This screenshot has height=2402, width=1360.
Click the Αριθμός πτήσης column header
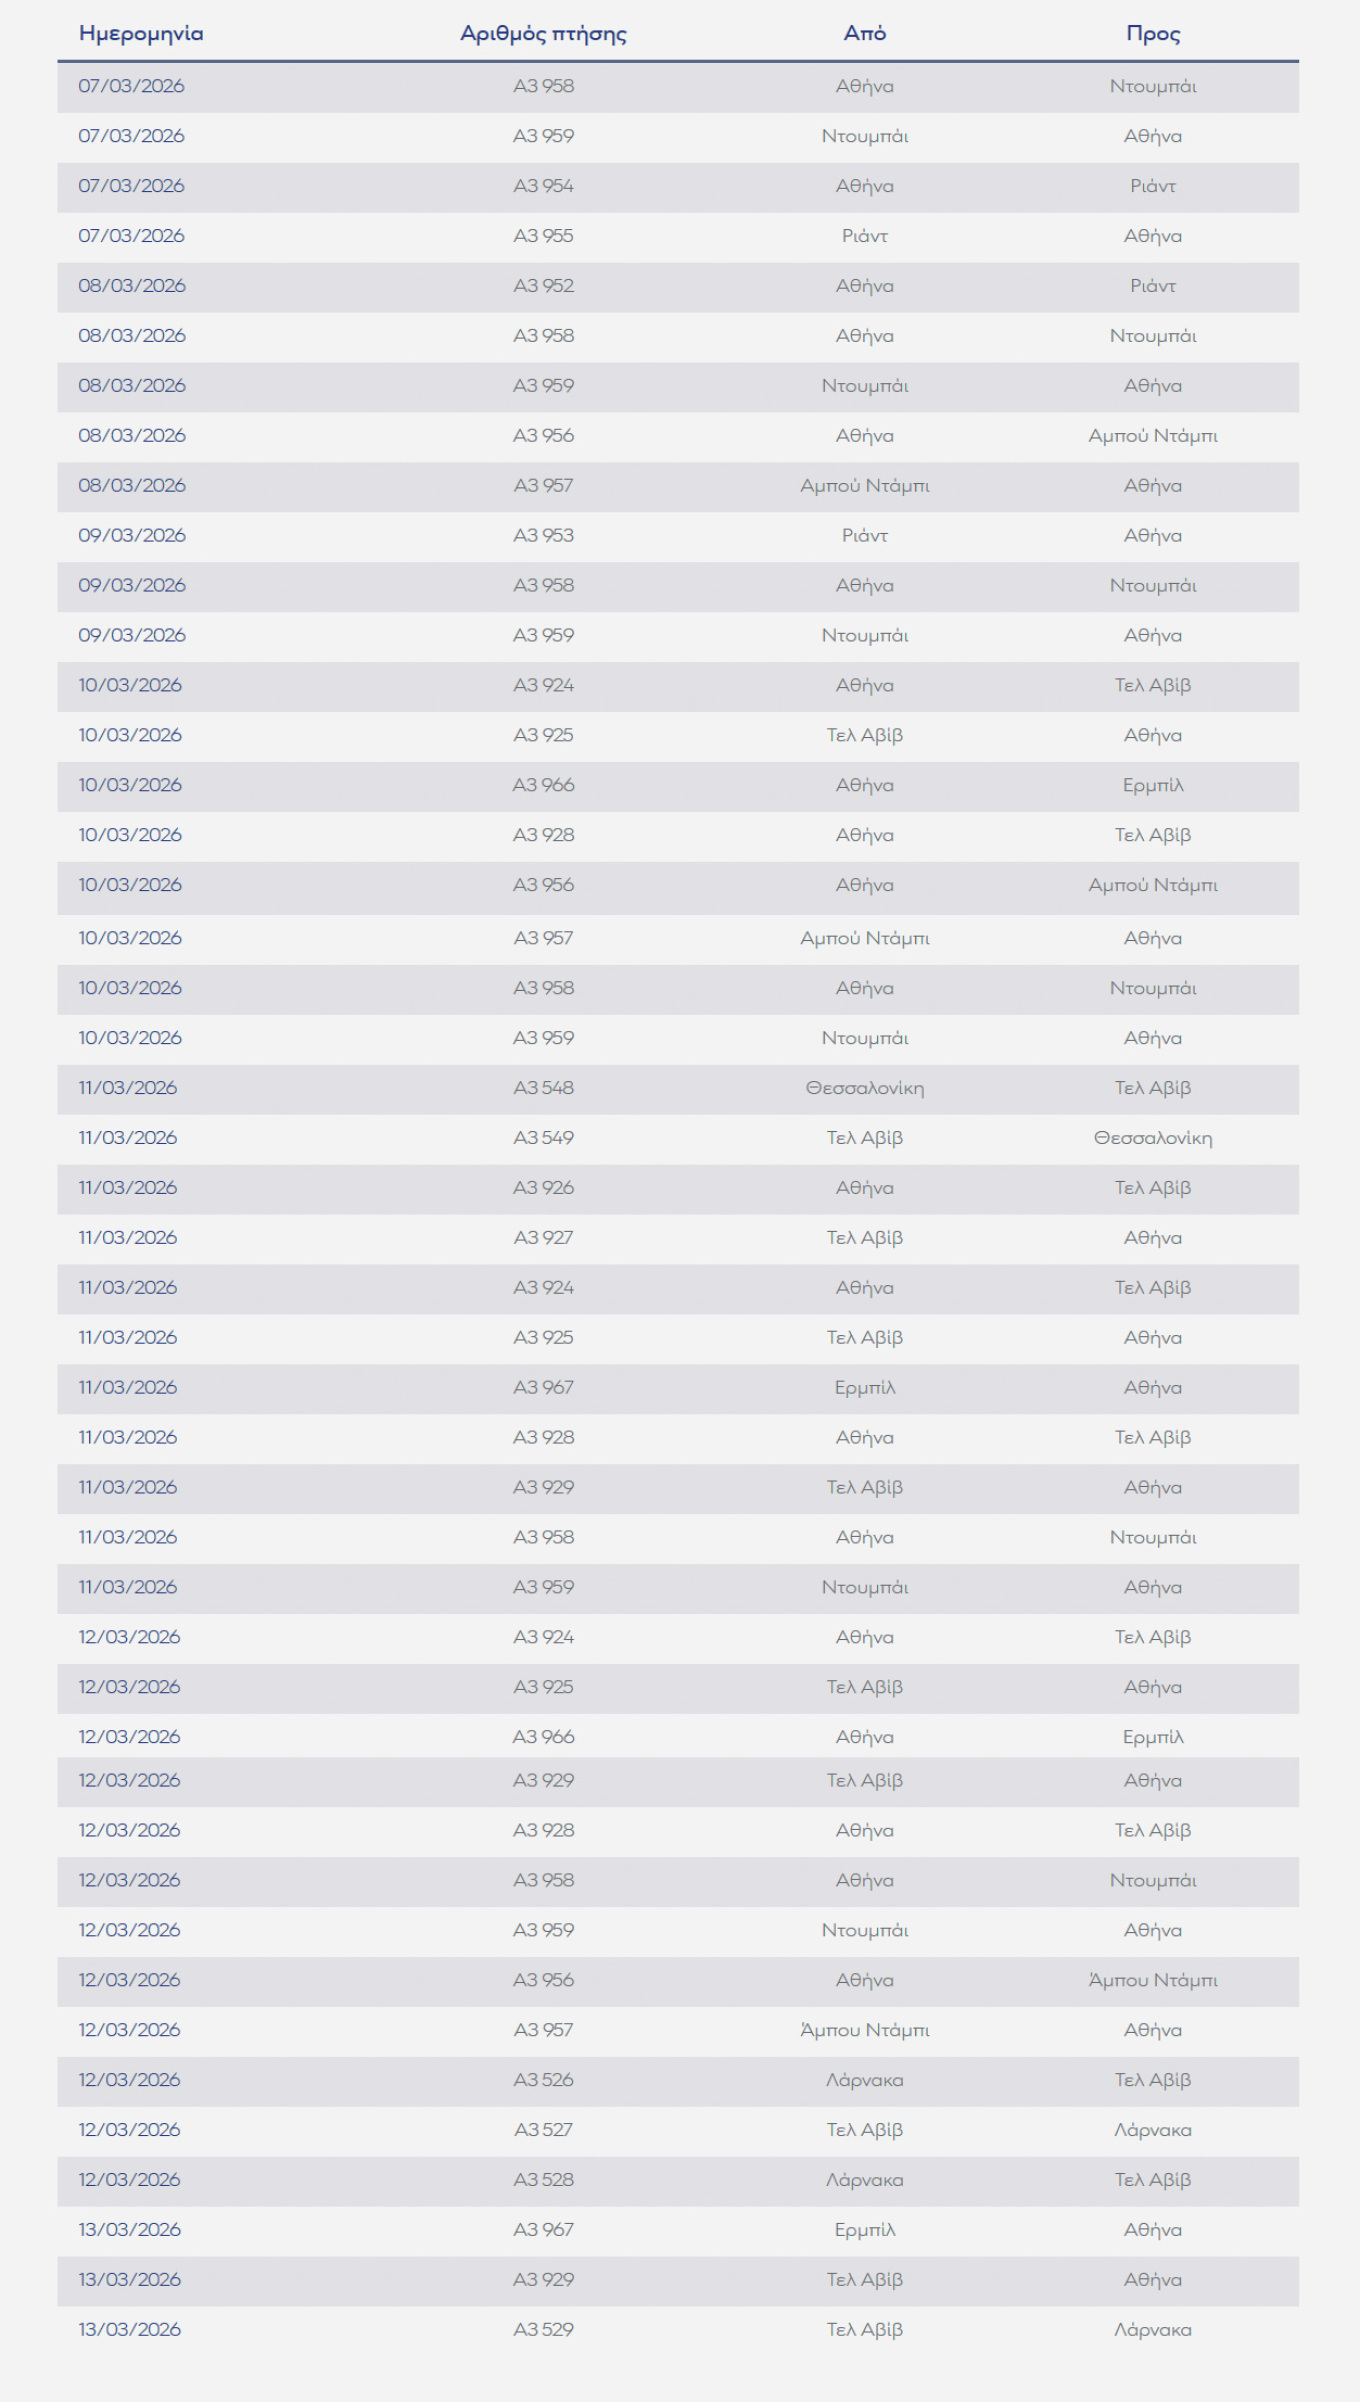coord(543,34)
